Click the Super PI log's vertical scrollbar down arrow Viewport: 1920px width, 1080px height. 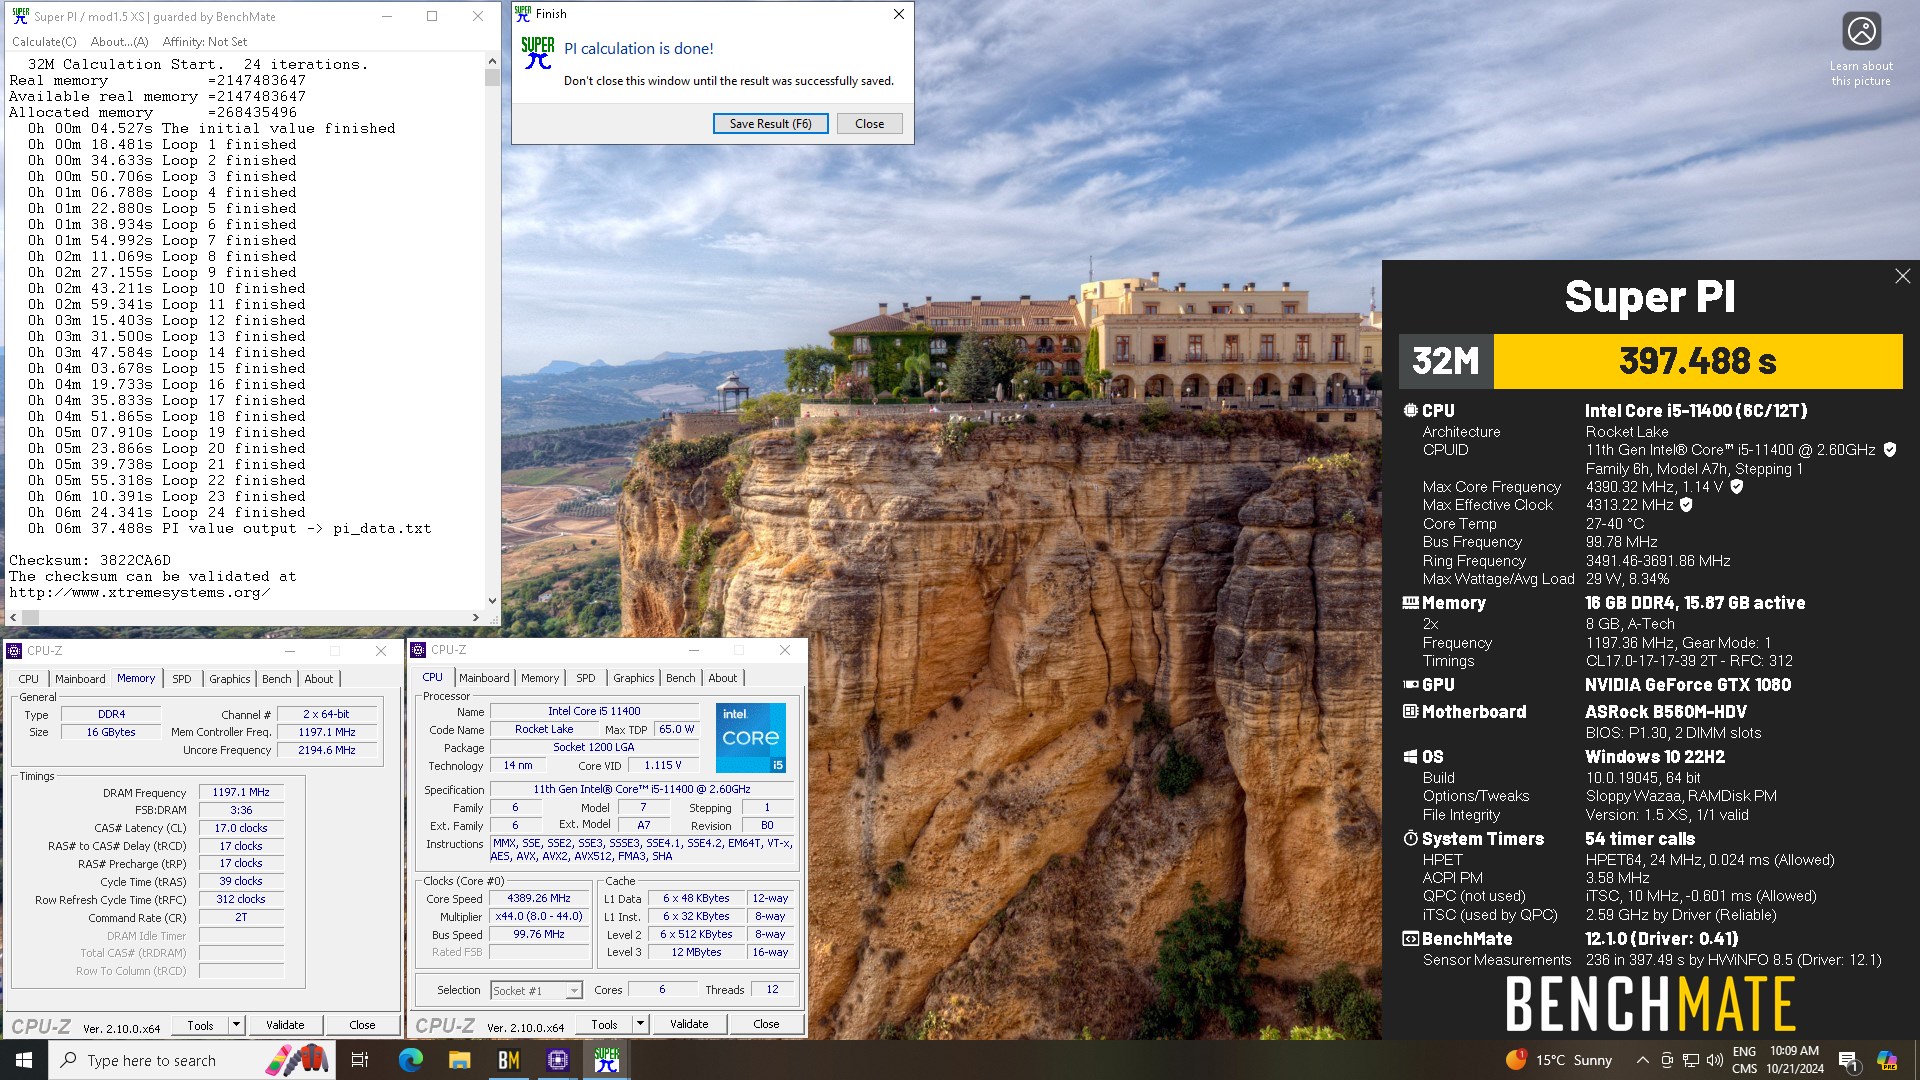coord(492,601)
